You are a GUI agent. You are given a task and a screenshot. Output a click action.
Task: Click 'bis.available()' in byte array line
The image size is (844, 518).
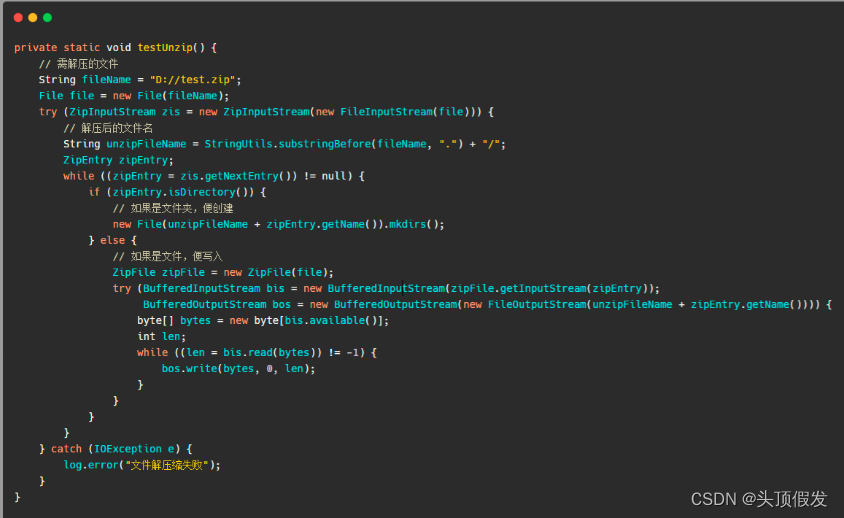pos(330,320)
